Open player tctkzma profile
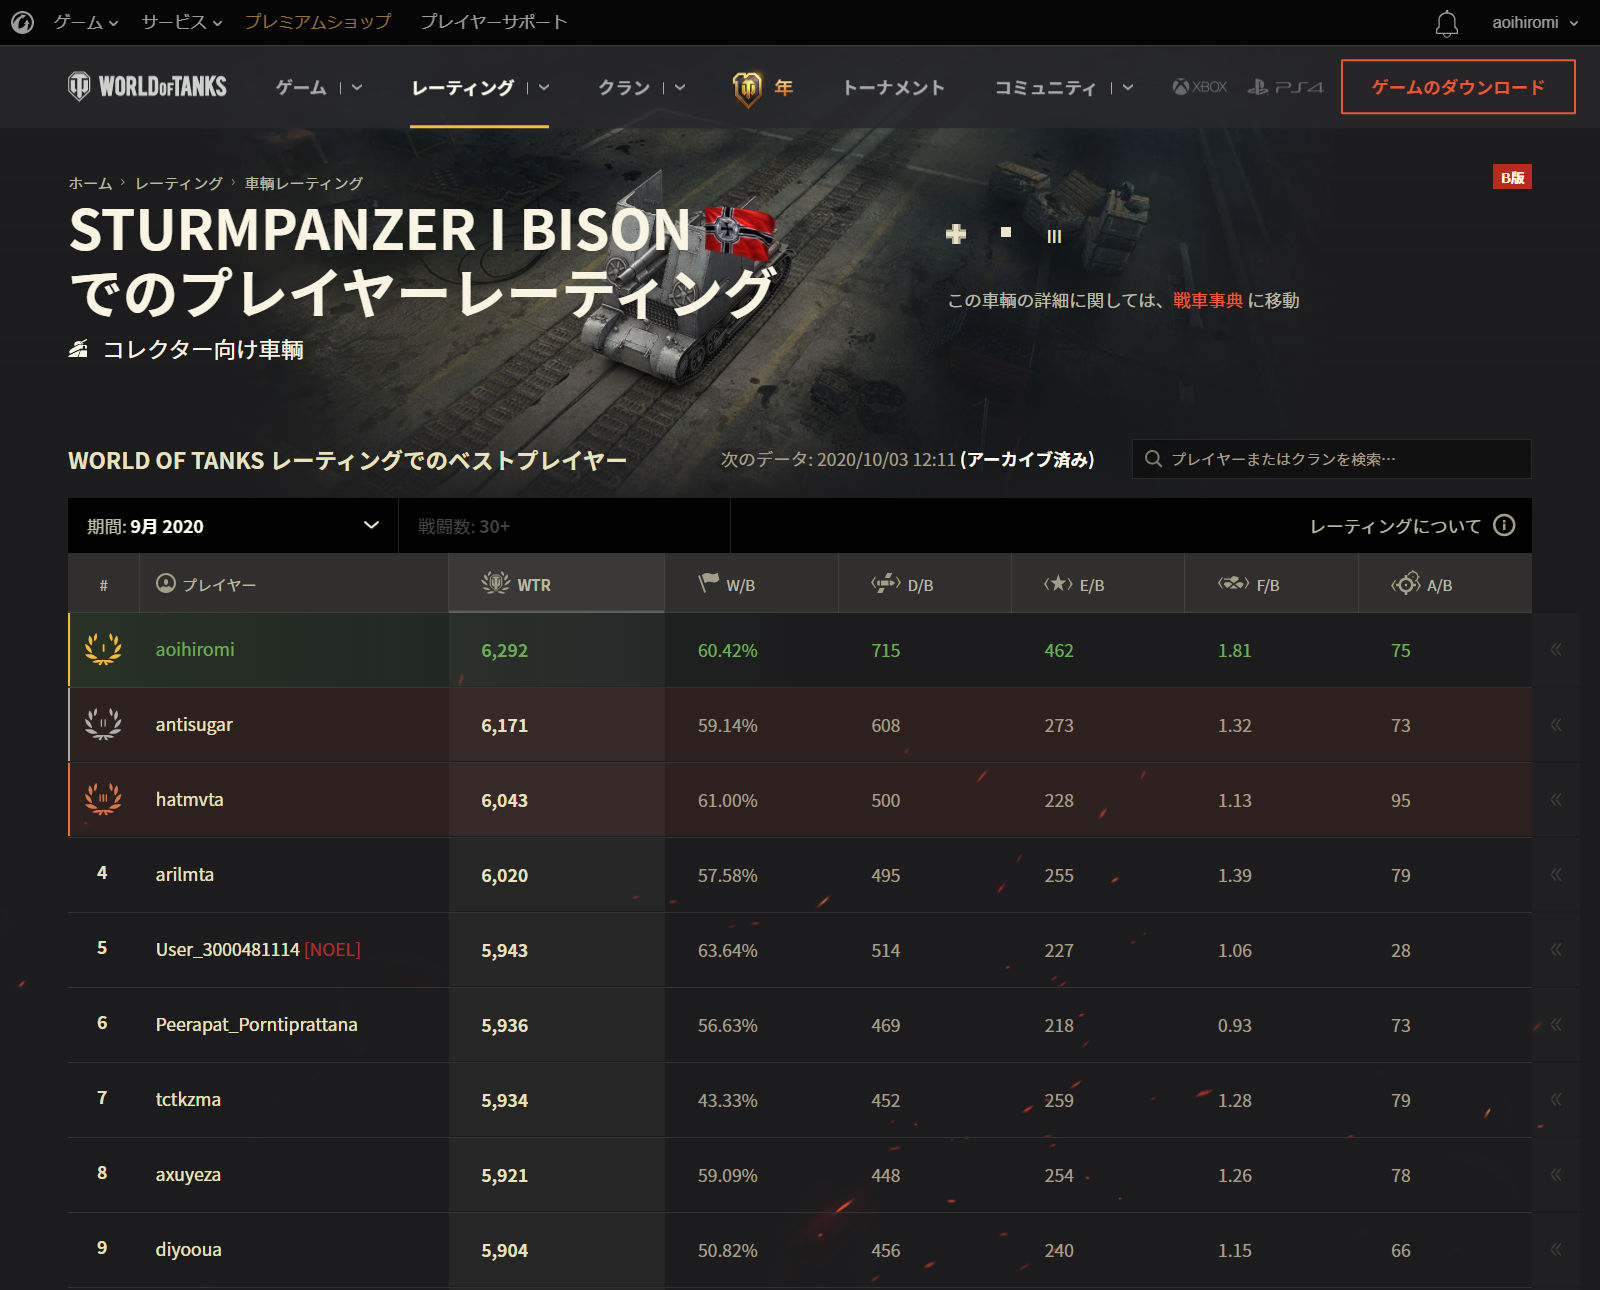Viewport: 1600px width, 1290px height. [188, 1099]
